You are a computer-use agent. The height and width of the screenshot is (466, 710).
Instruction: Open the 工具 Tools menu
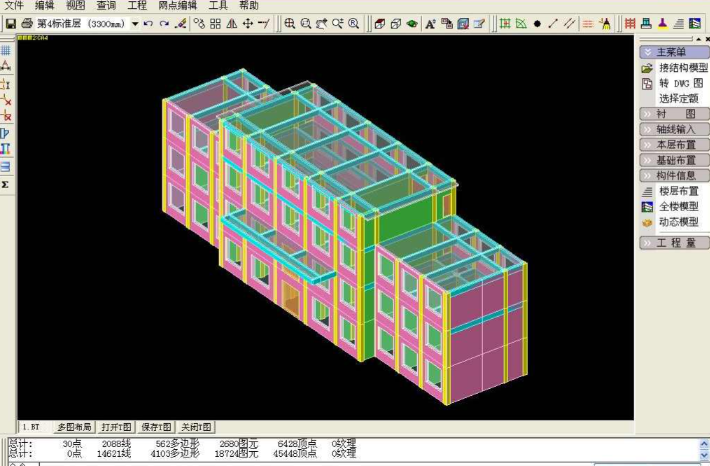point(218,6)
